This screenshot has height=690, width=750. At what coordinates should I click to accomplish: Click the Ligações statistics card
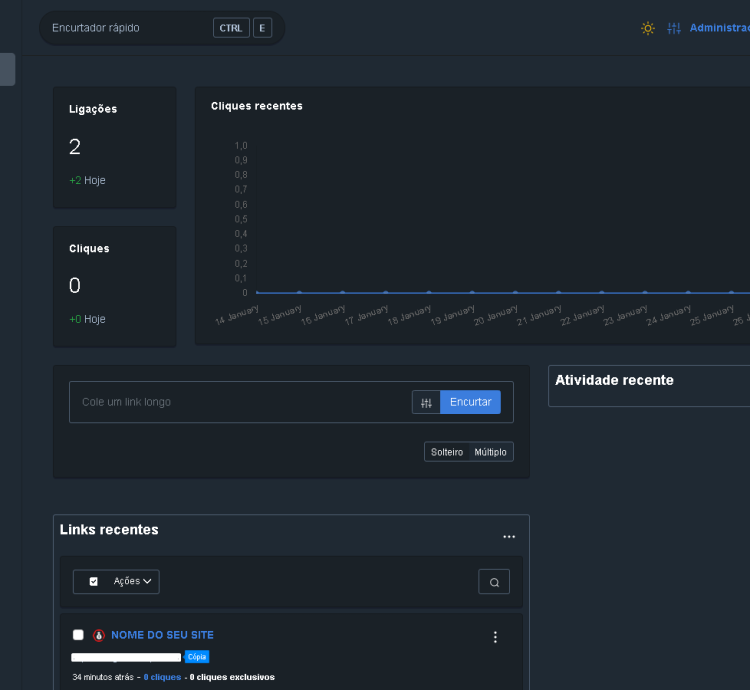pos(114,147)
